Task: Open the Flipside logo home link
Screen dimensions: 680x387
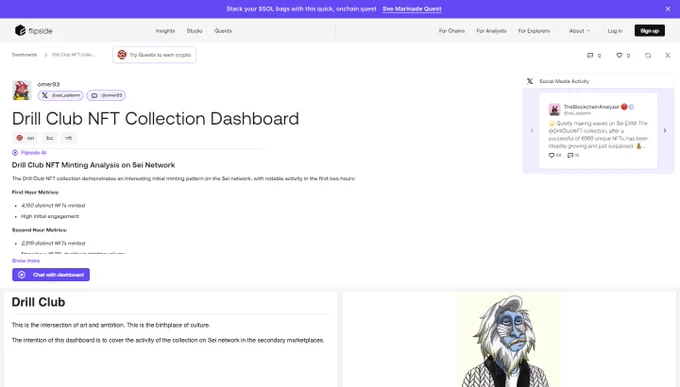Action: pos(33,30)
